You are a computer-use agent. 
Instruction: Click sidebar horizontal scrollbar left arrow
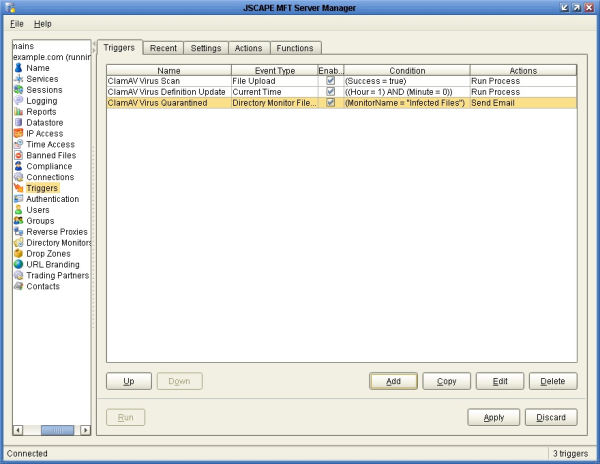pos(18,430)
